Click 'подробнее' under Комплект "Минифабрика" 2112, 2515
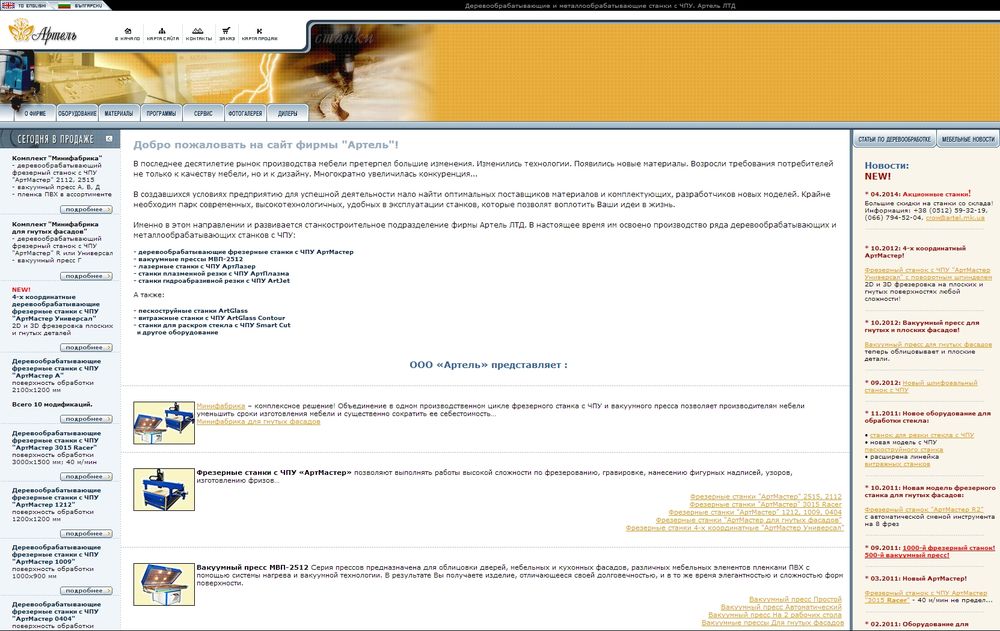 86,209
